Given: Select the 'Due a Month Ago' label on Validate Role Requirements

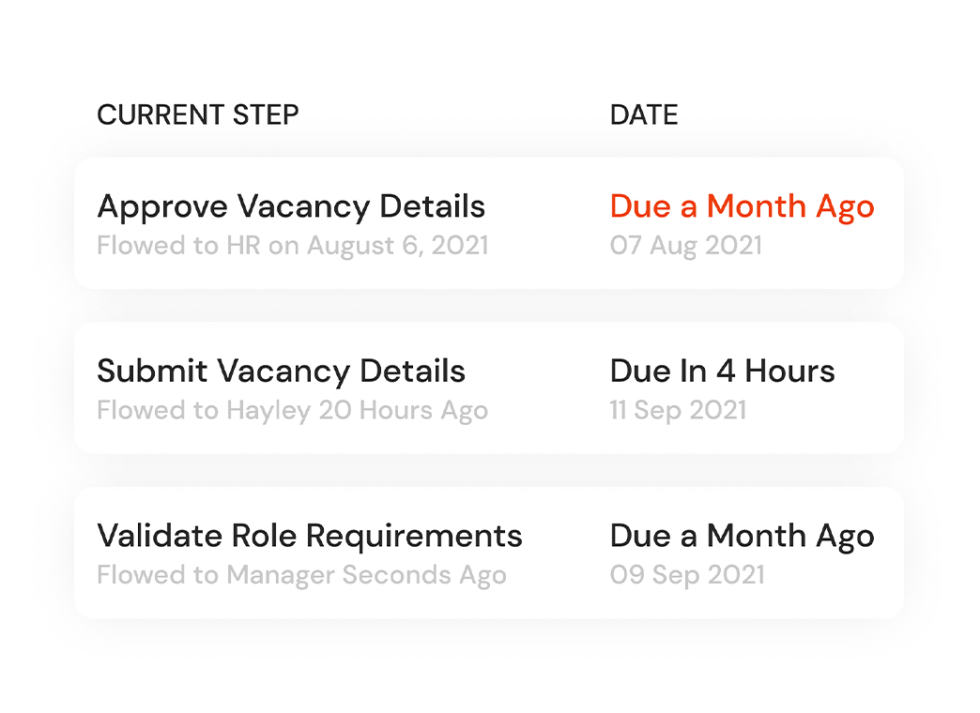Looking at the screenshot, I should [742, 536].
